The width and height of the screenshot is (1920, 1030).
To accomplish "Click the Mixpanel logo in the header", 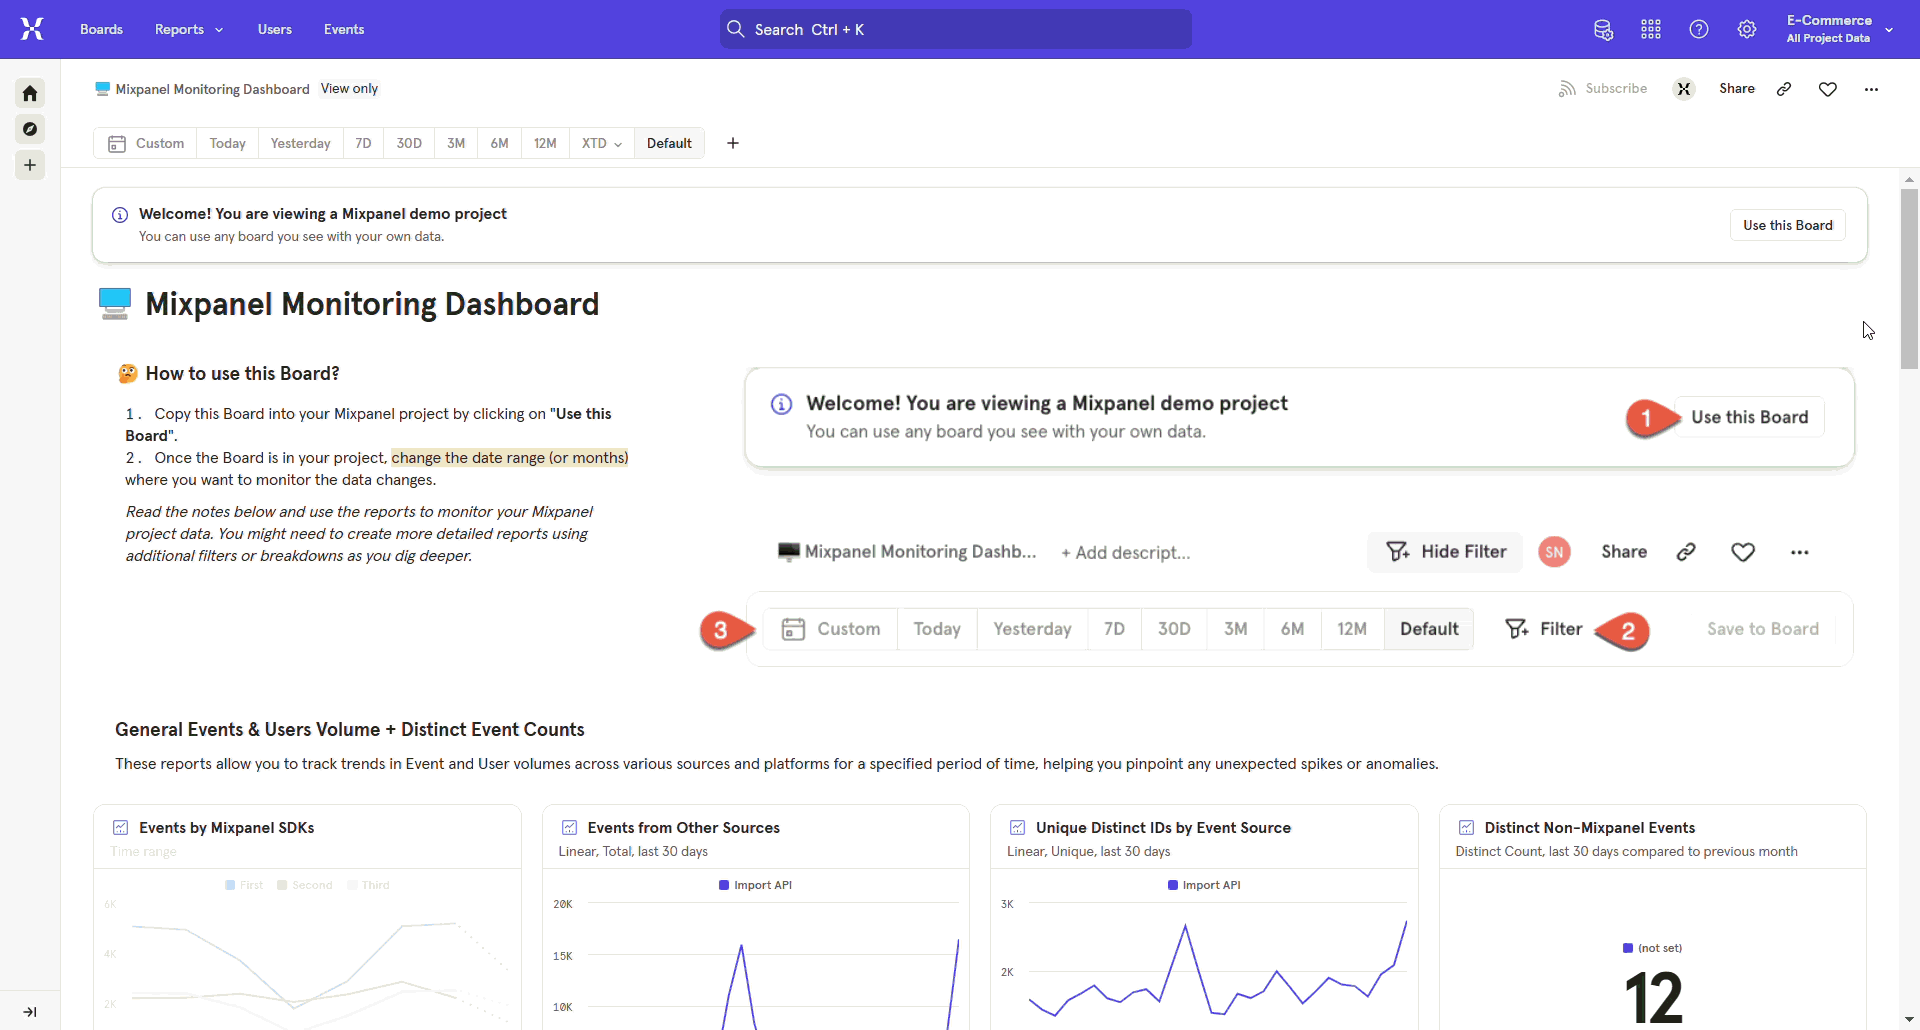I will click(x=32, y=29).
